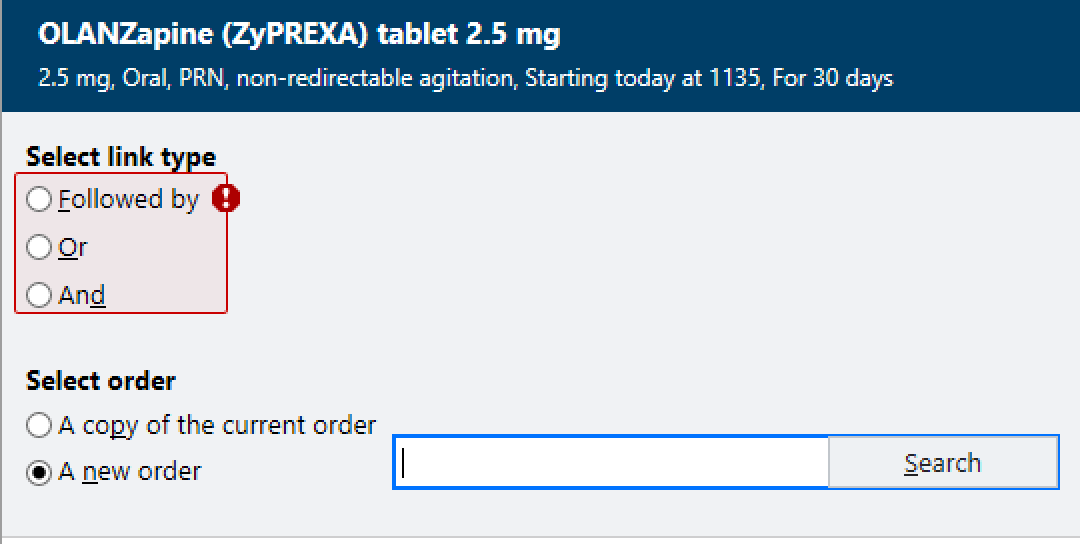Select "A copy of the current order" radio
1080x544 pixels.
coord(39,425)
